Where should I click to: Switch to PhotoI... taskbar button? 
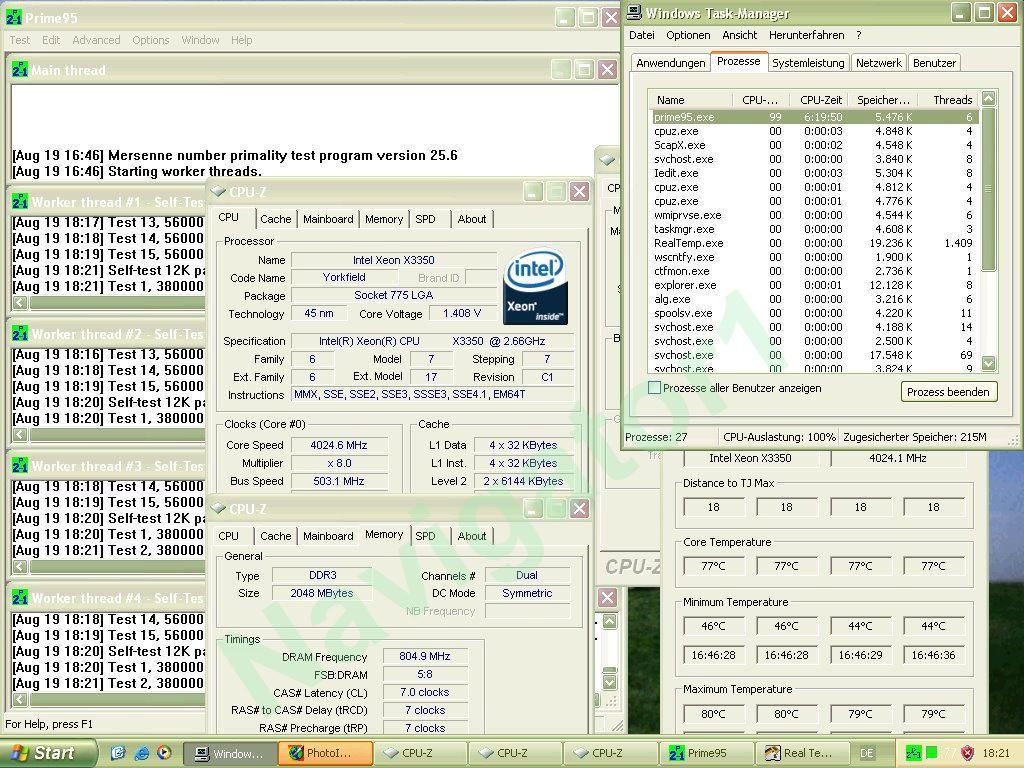325,753
